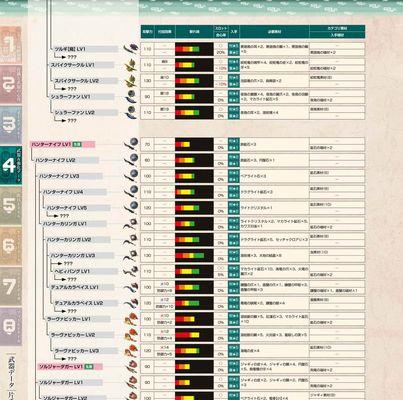
Task: Click the green badge beside ハンターナイフ LV1
Action: pyautogui.click(x=77, y=144)
